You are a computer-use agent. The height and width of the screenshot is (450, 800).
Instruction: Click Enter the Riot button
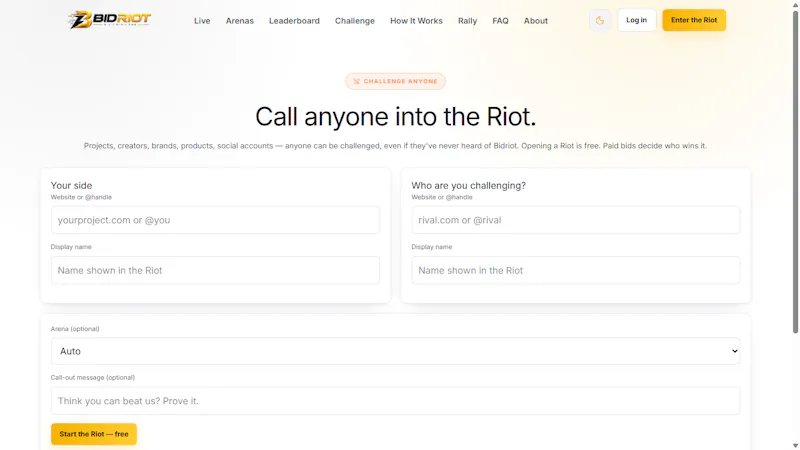click(694, 20)
